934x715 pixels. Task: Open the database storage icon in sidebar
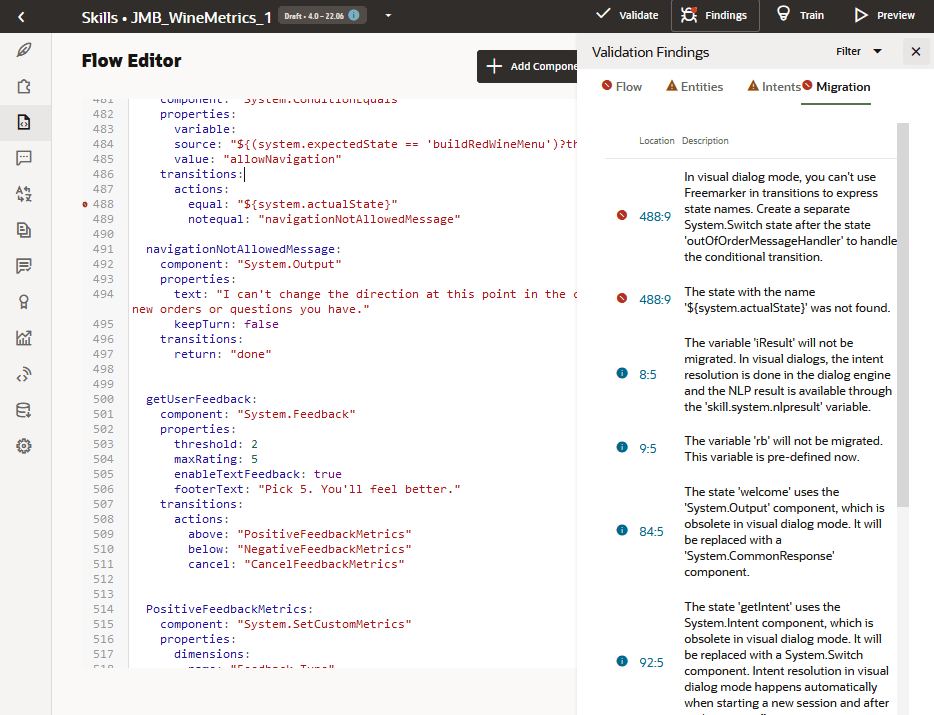(x=25, y=410)
